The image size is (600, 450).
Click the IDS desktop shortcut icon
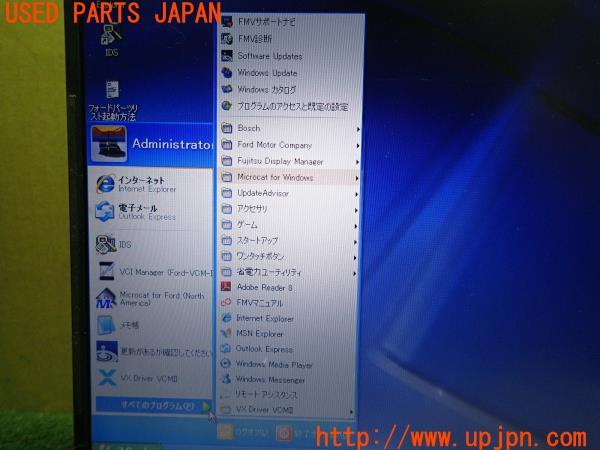point(111,35)
